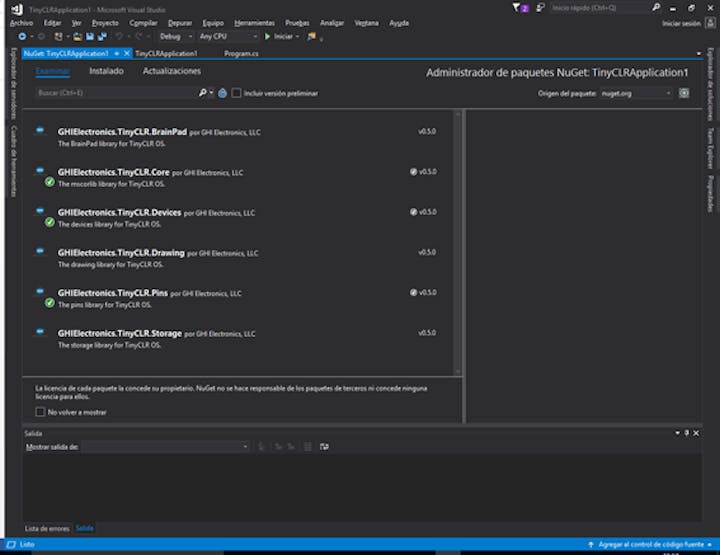The image size is (720, 555).
Task: Check No volver a mostrar checkbox
Action: pyautogui.click(x=40, y=412)
